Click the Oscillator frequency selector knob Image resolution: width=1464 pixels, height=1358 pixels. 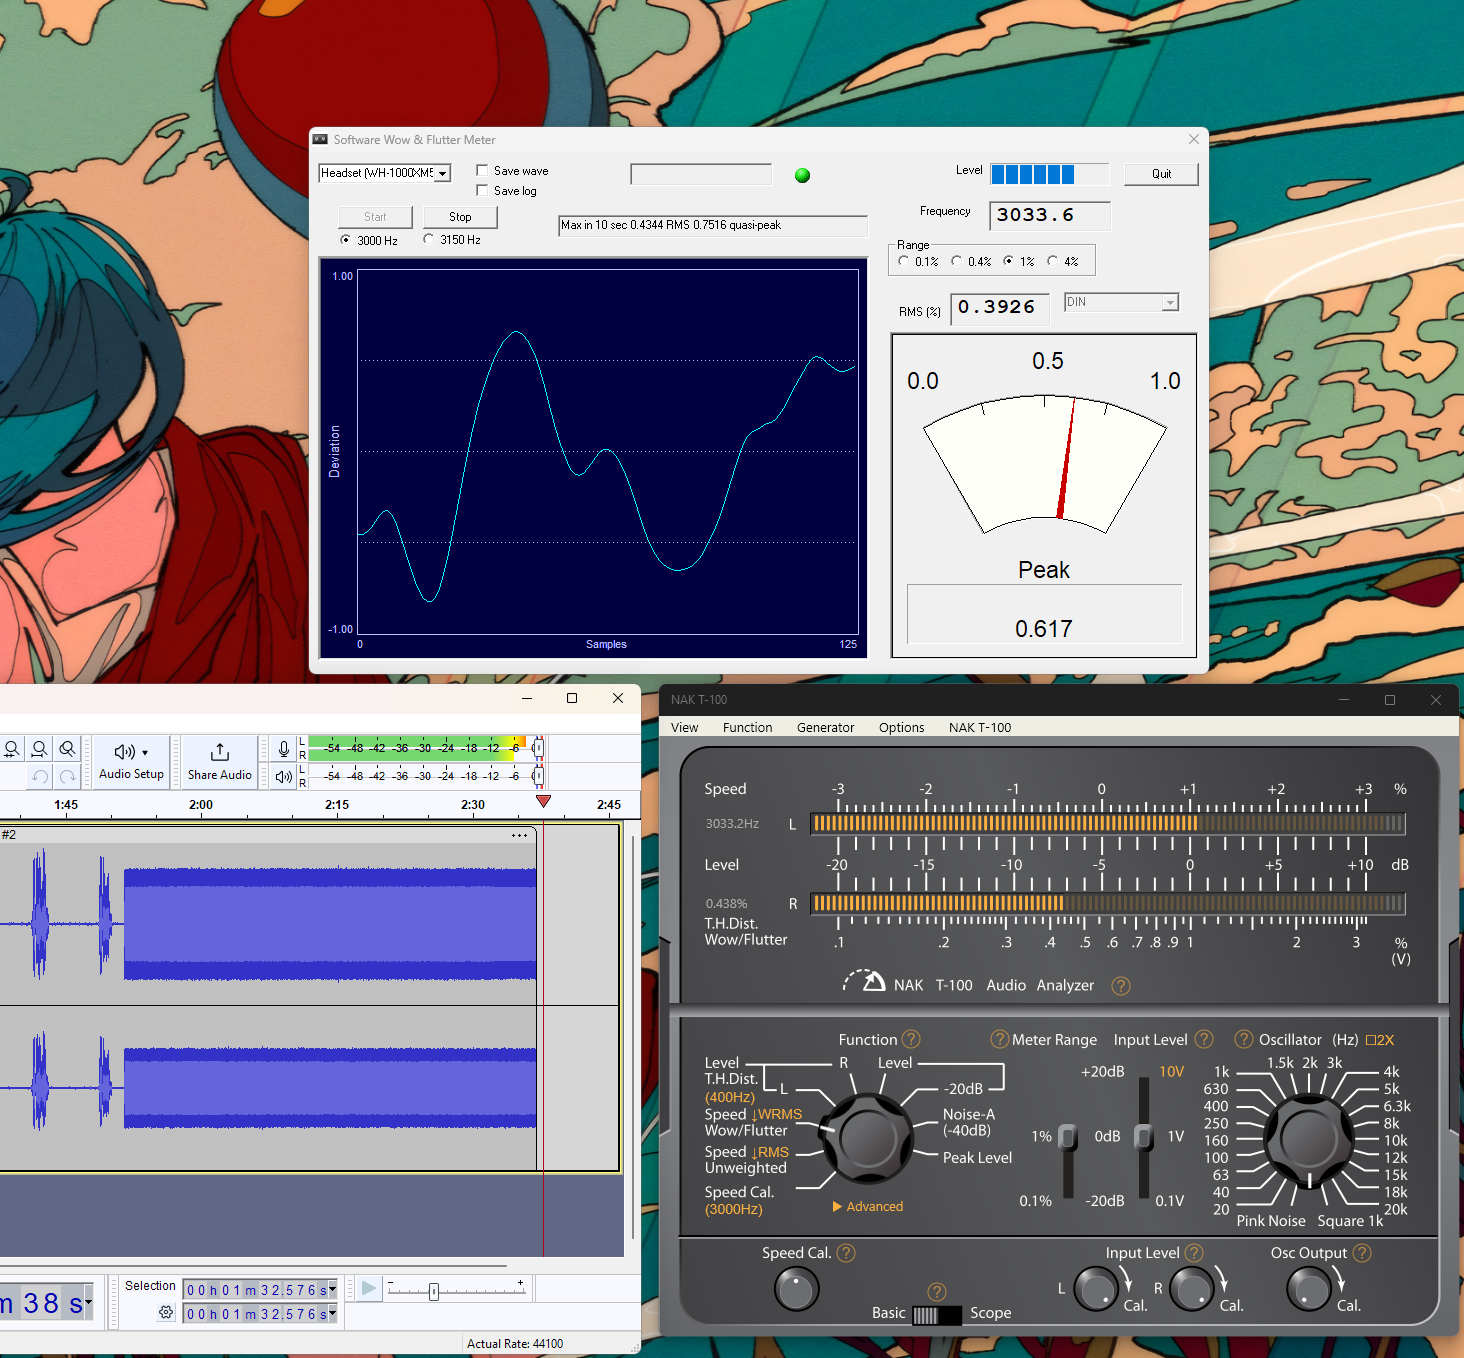pyautogui.click(x=1308, y=1138)
